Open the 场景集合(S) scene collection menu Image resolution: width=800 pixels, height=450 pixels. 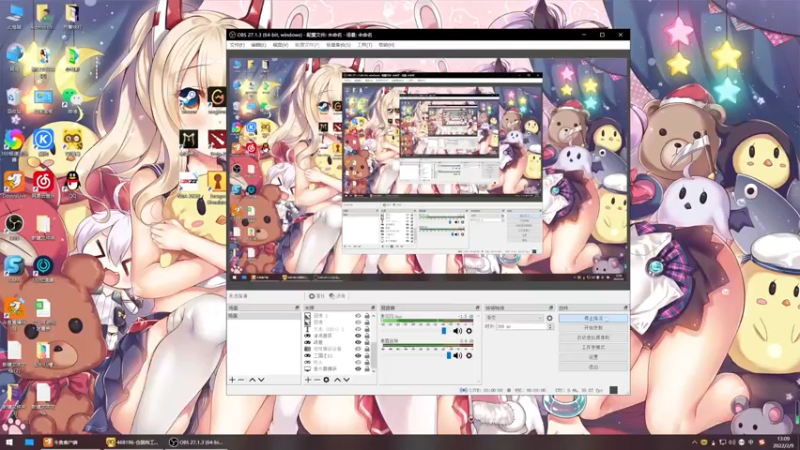click(x=338, y=45)
